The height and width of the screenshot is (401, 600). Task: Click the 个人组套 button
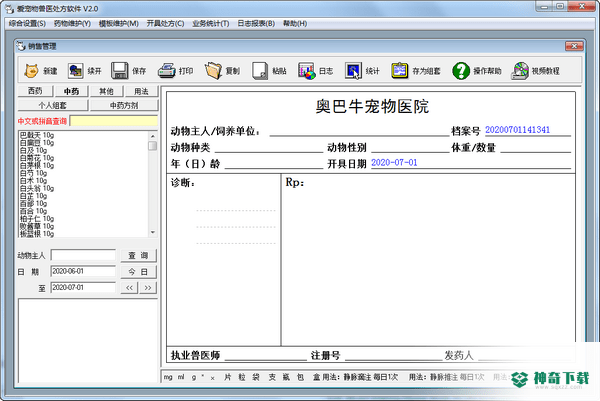53,105
